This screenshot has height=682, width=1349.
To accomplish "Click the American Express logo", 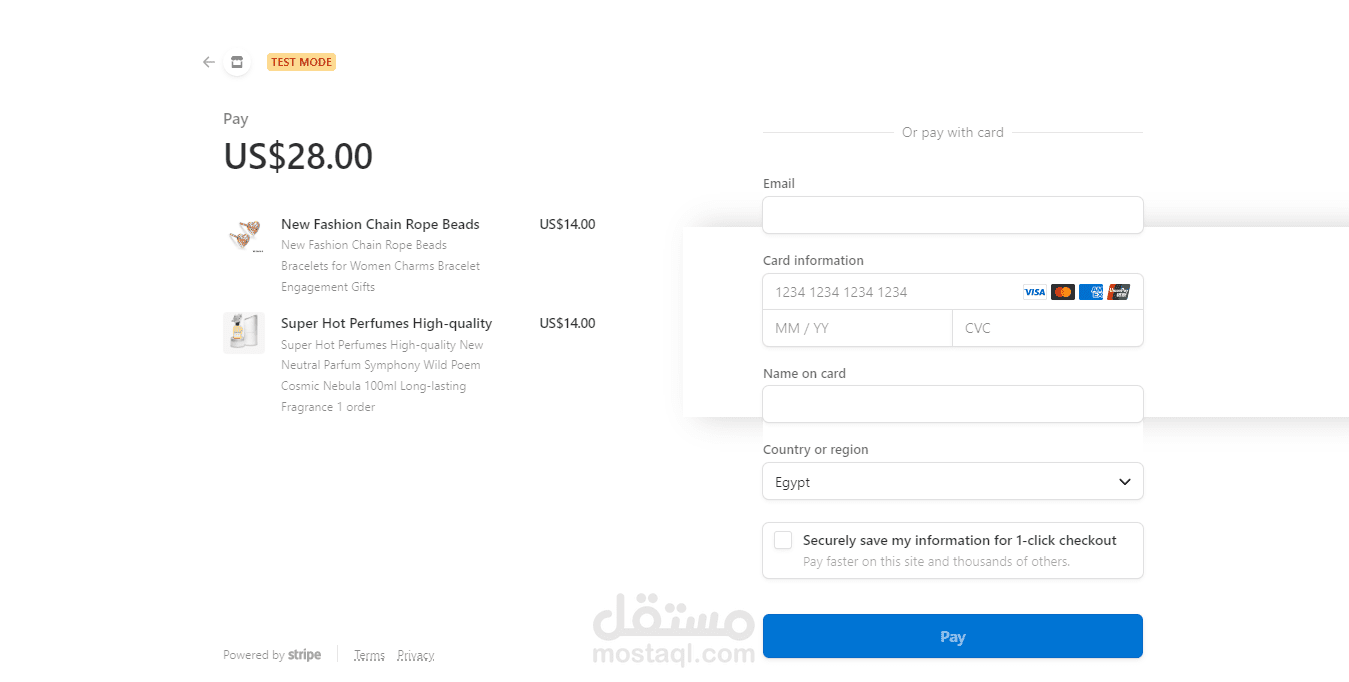I will coord(1091,292).
